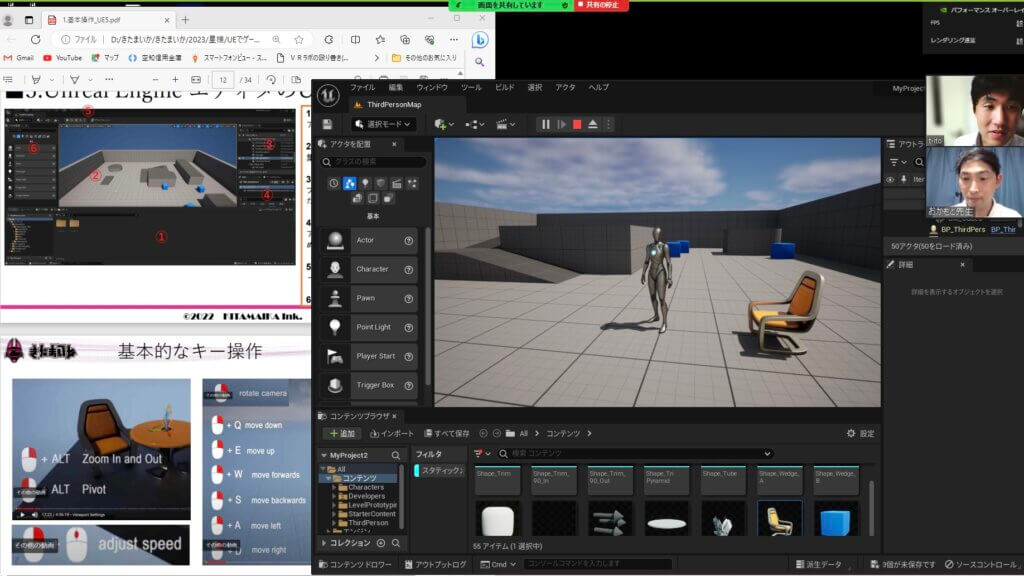Select the chair asset thumbnail
The height and width of the screenshot is (576, 1024).
coord(780,519)
